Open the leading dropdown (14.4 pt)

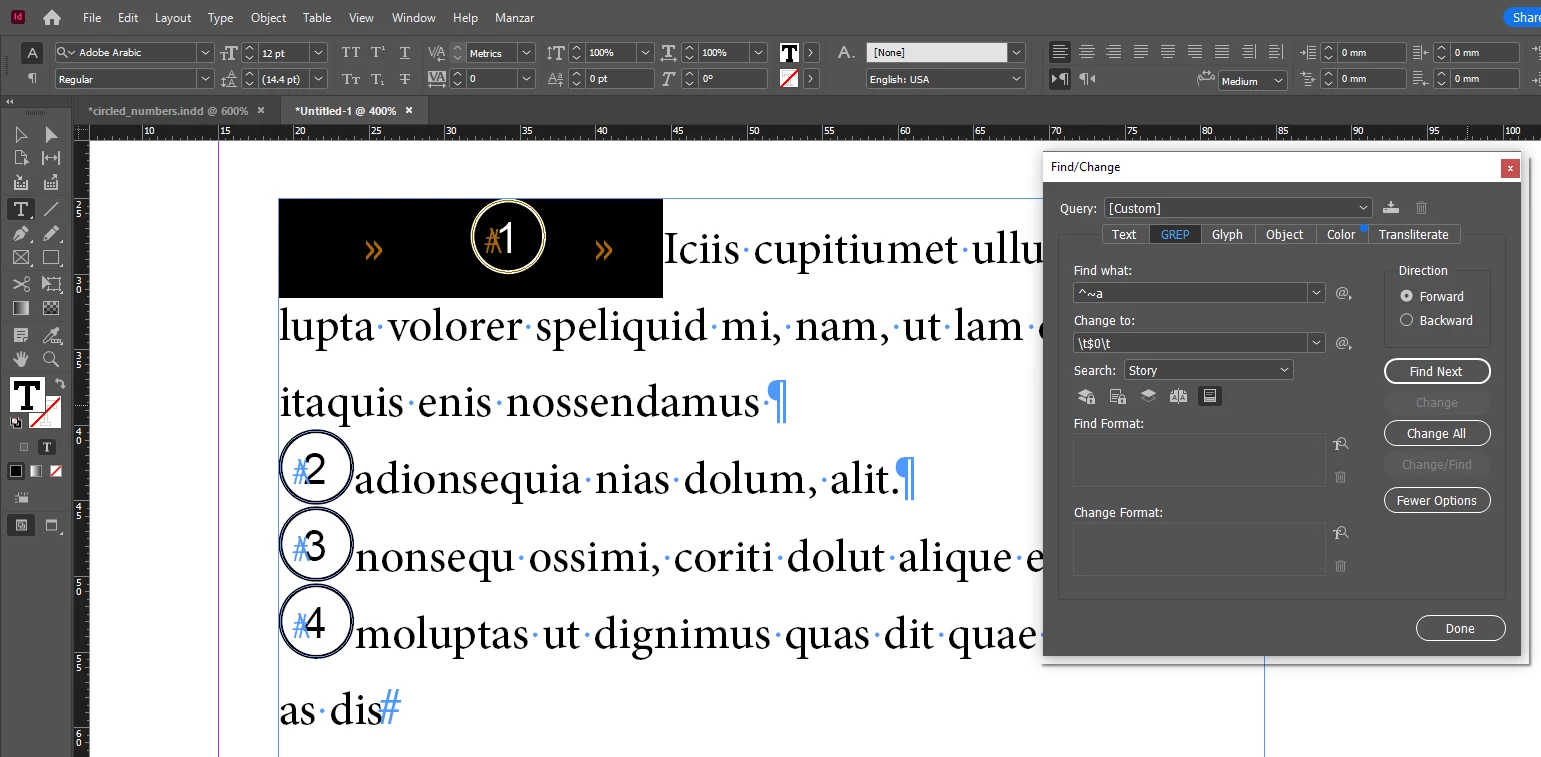tap(318, 79)
